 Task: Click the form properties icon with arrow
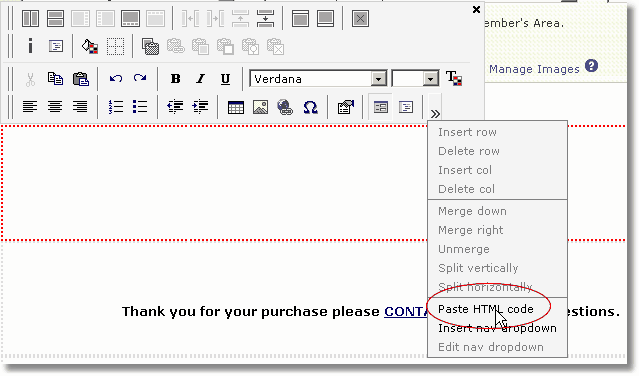[346, 107]
